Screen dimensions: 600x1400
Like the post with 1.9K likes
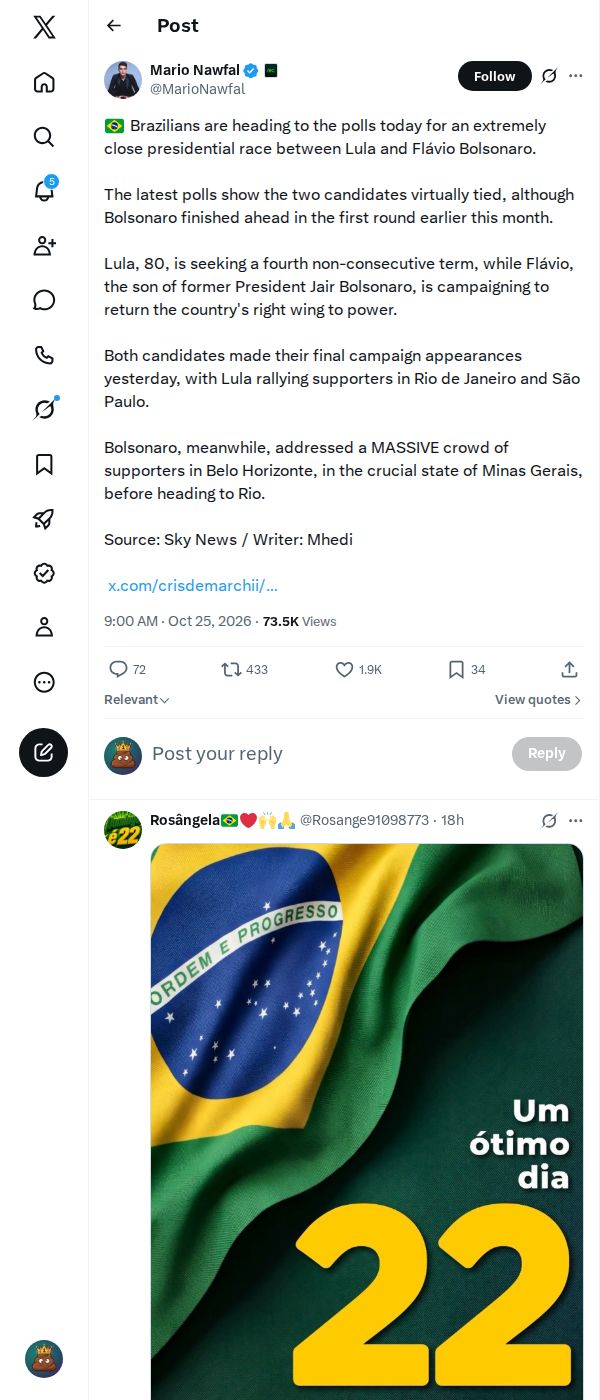pyautogui.click(x=359, y=669)
